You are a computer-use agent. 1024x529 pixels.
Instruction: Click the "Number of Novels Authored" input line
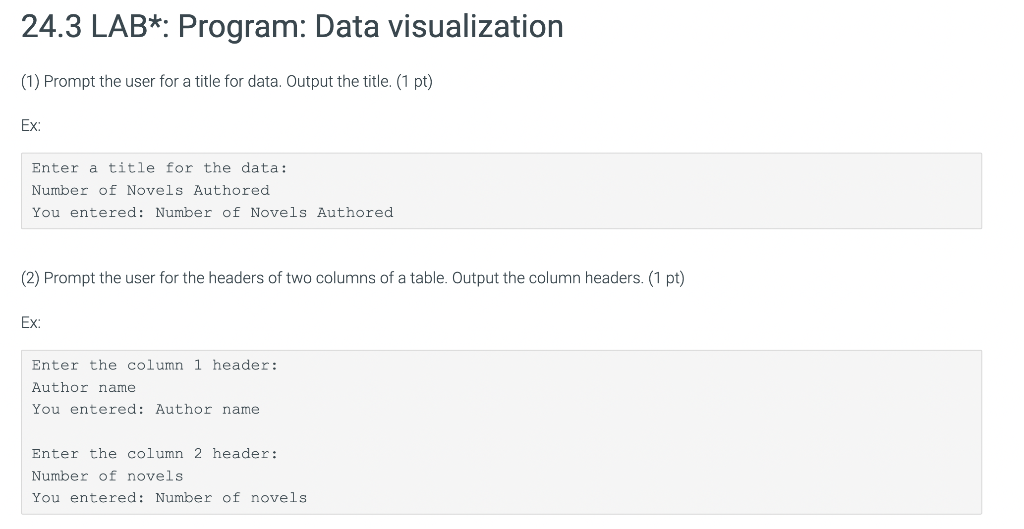click(x=150, y=190)
